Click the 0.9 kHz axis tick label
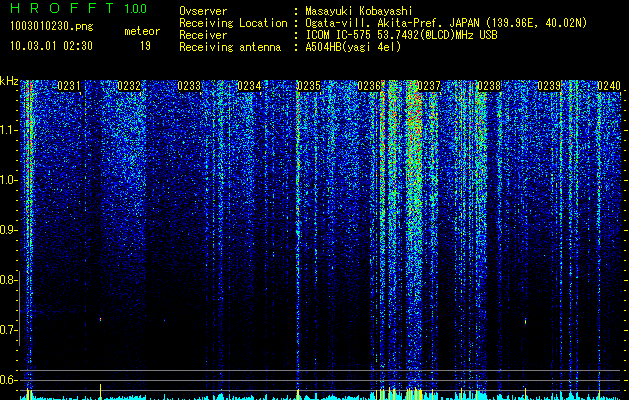Viewport: 629px width, 400px height. [x=9, y=230]
